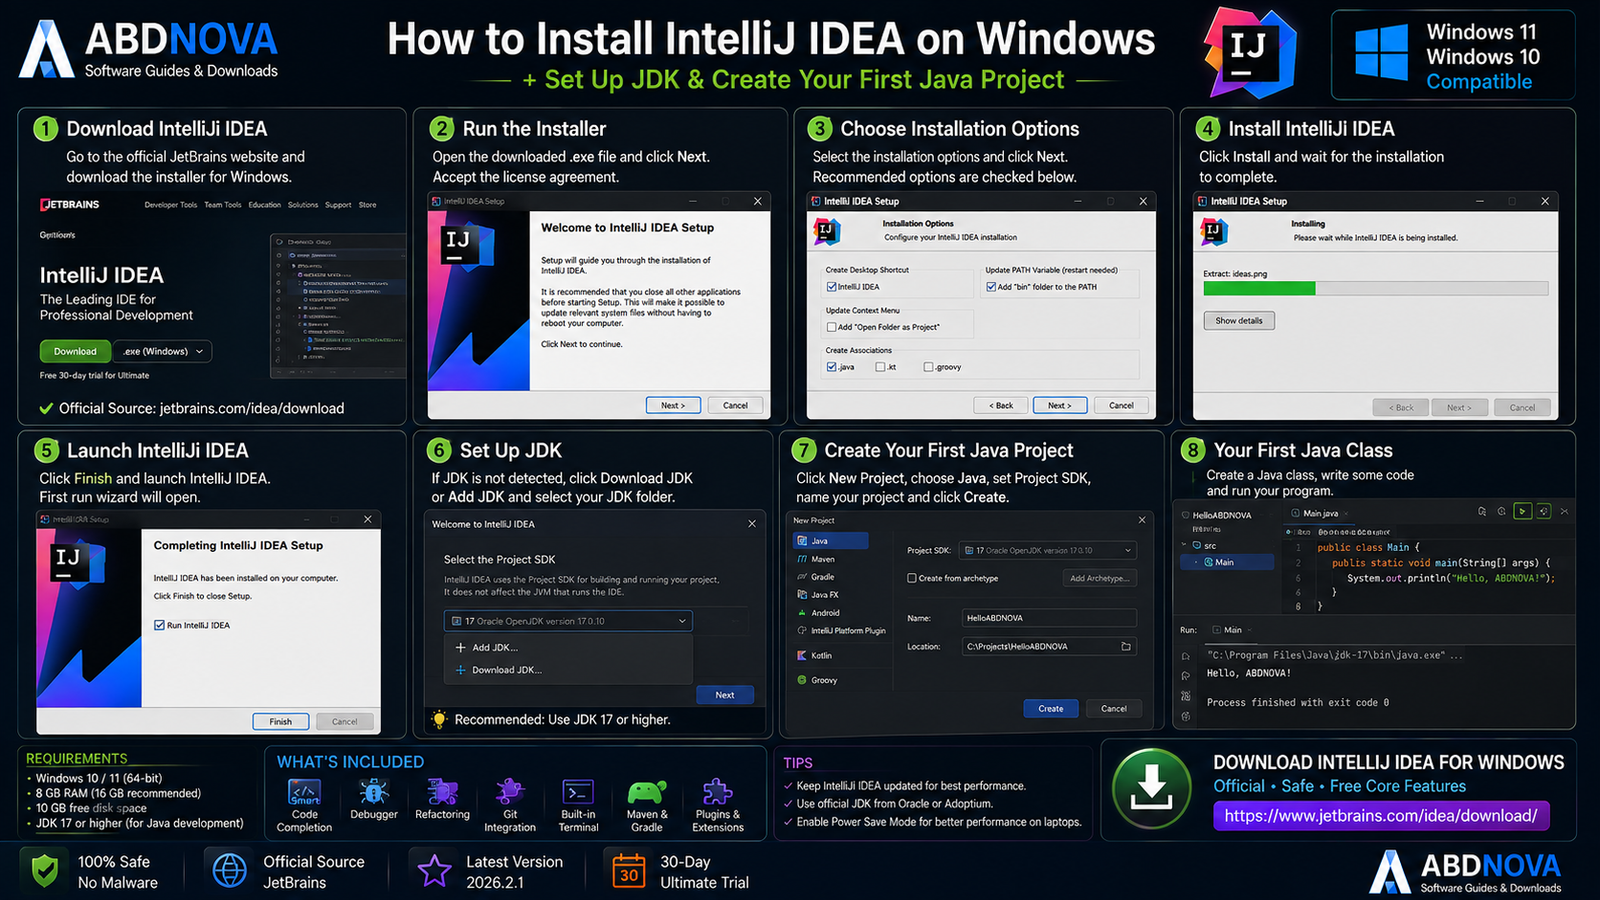Screen dimensions: 1600x900
Task: Click the Name field containing HelloABDNOVA
Action: click(x=1049, y=618)
